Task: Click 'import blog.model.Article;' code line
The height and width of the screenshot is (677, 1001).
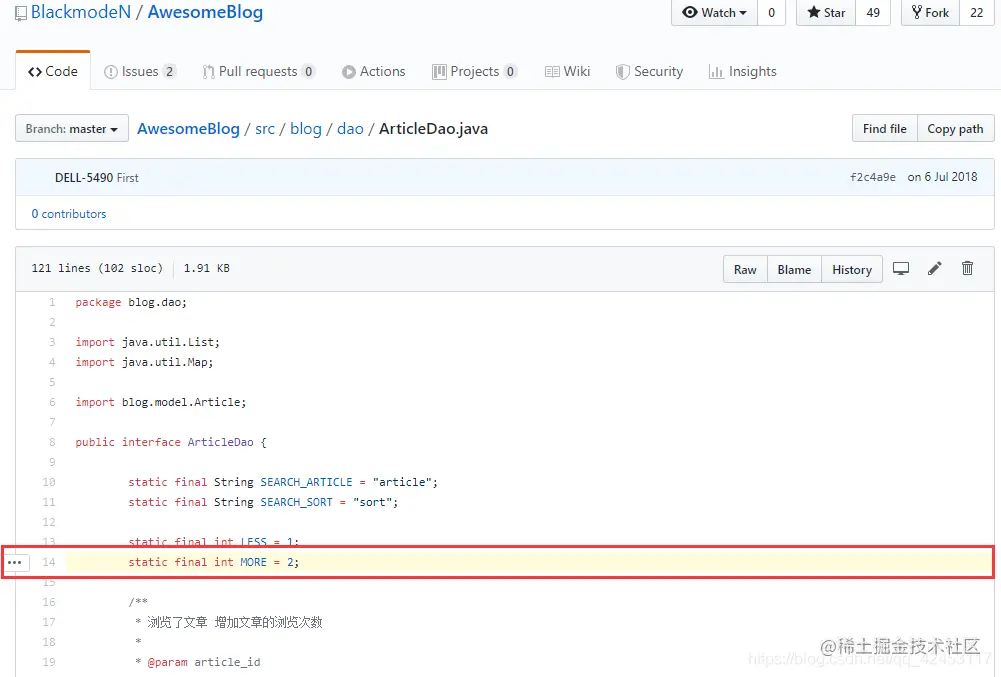Action: [x=161, y=402]
